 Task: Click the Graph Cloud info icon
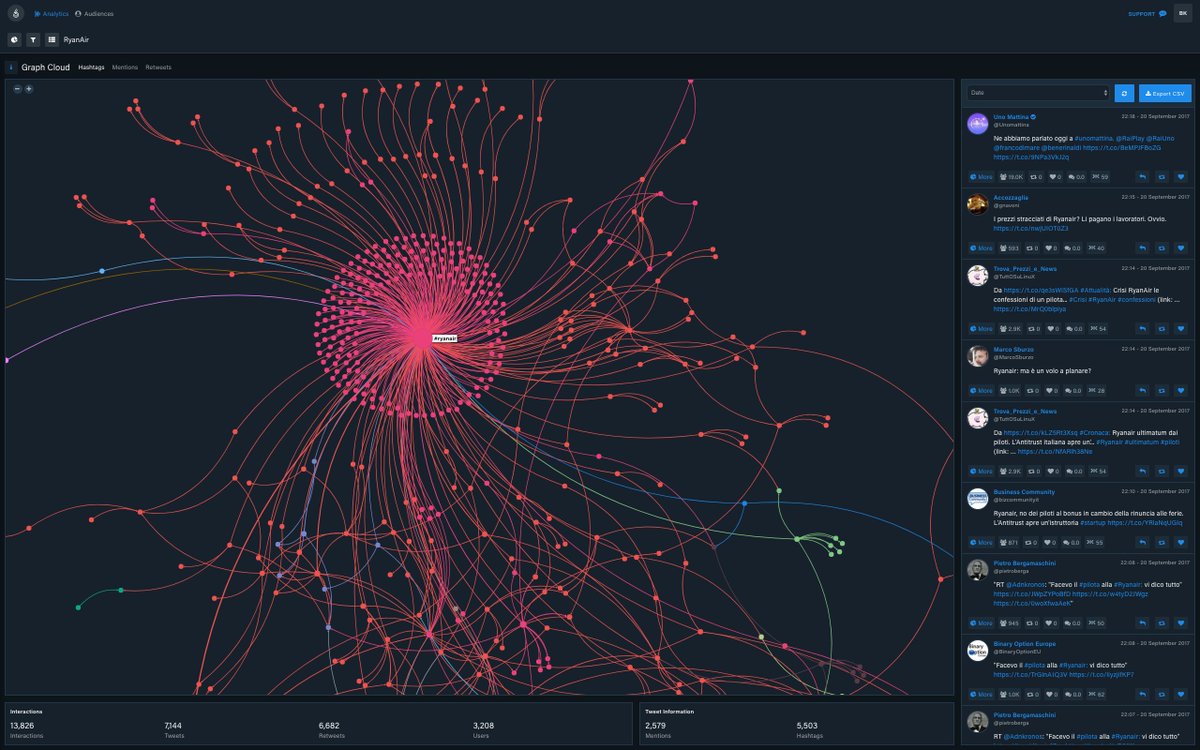click(x=11, y=67)
